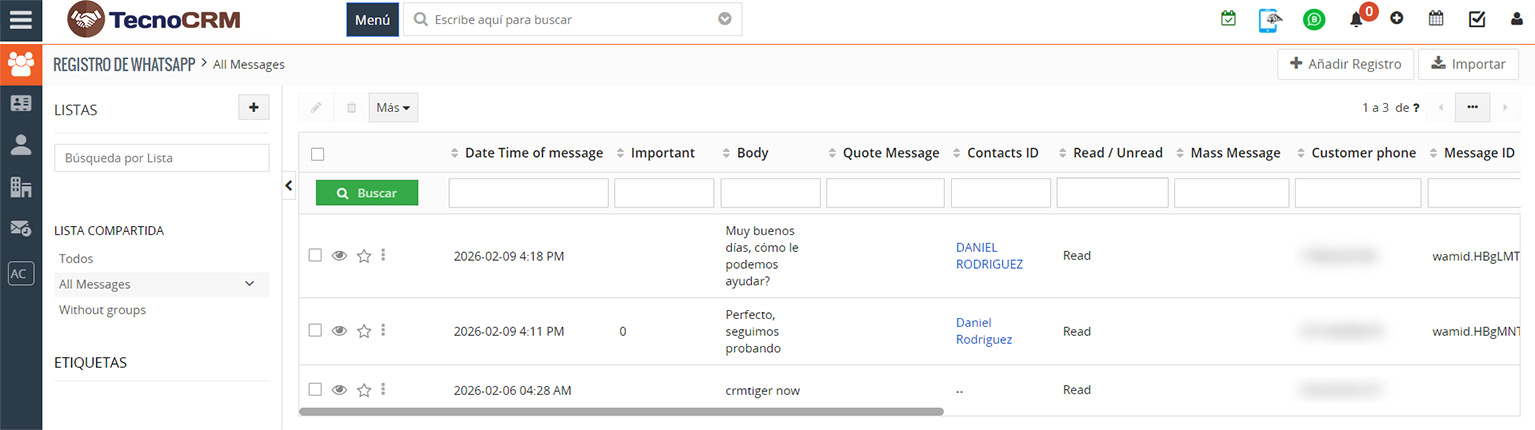The width and height of the screenshot is (1535, 430).
Task: Open the calendar grid icon
Action: point(1436,19)
